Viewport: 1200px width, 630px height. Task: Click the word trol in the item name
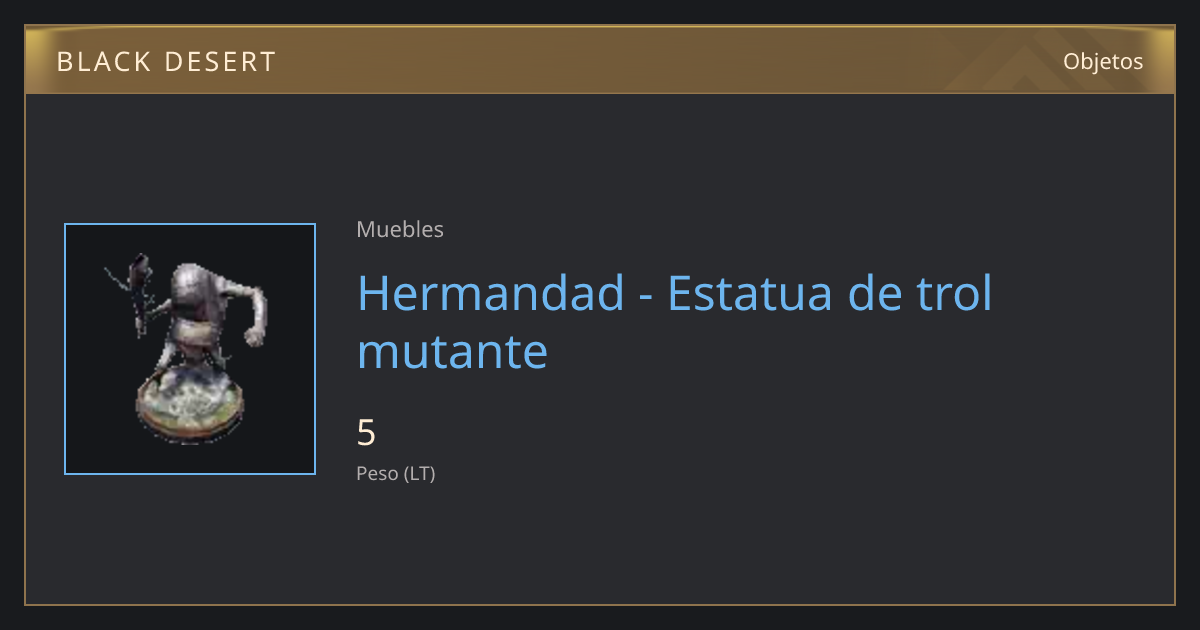[x=954, y=293]
